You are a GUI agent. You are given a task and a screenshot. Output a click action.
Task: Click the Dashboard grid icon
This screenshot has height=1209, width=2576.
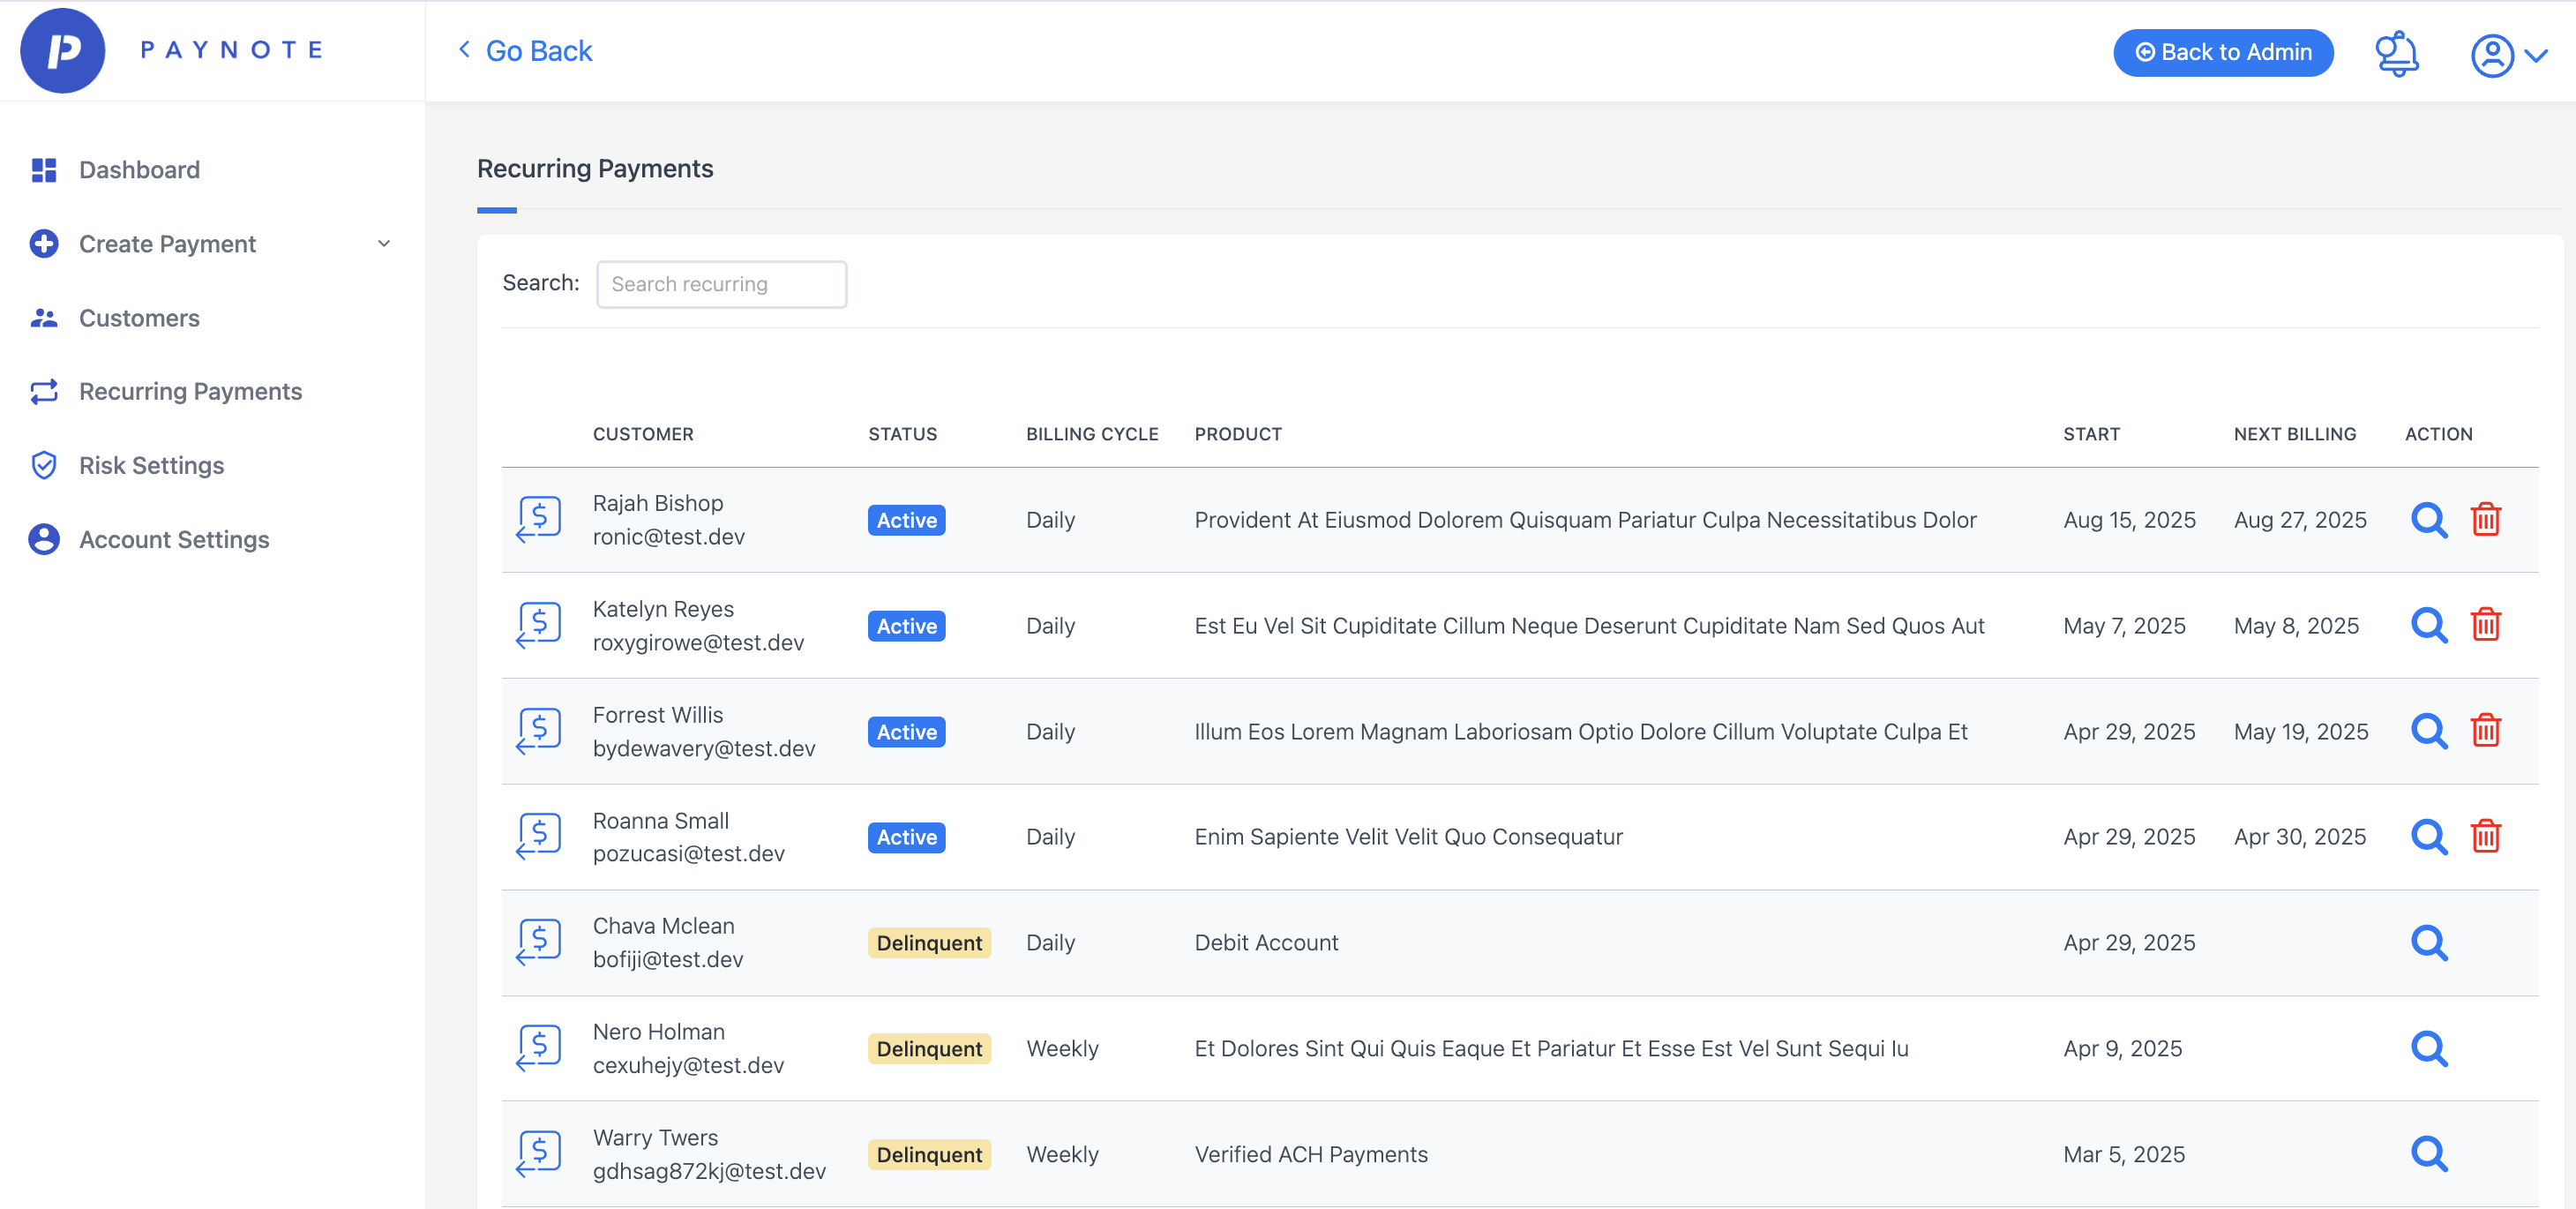pos(44,170)
